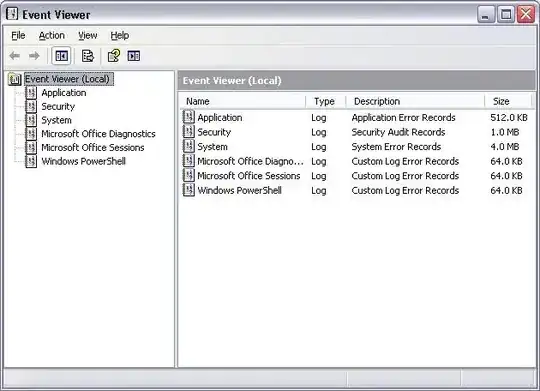The height and width of the screenshot is (391, 540).
Task: Minimize the Event Viewer window
Action: point(486,14)
